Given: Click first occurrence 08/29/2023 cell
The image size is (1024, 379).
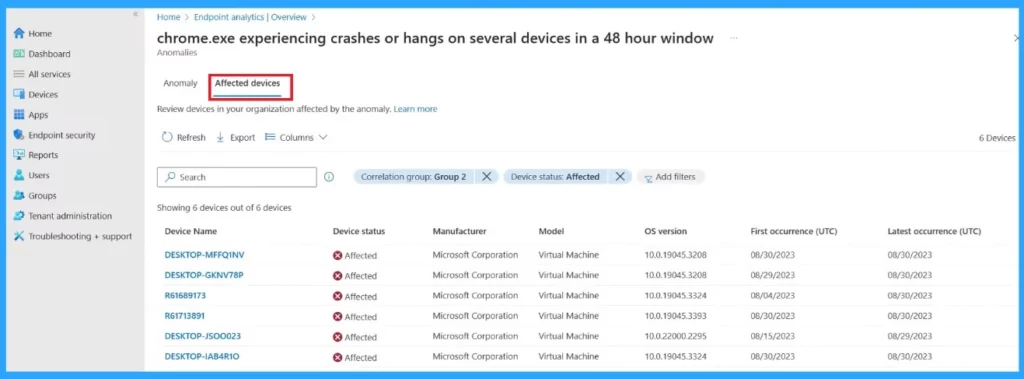Looking at the screenshot, I should (x=773, y=275).
